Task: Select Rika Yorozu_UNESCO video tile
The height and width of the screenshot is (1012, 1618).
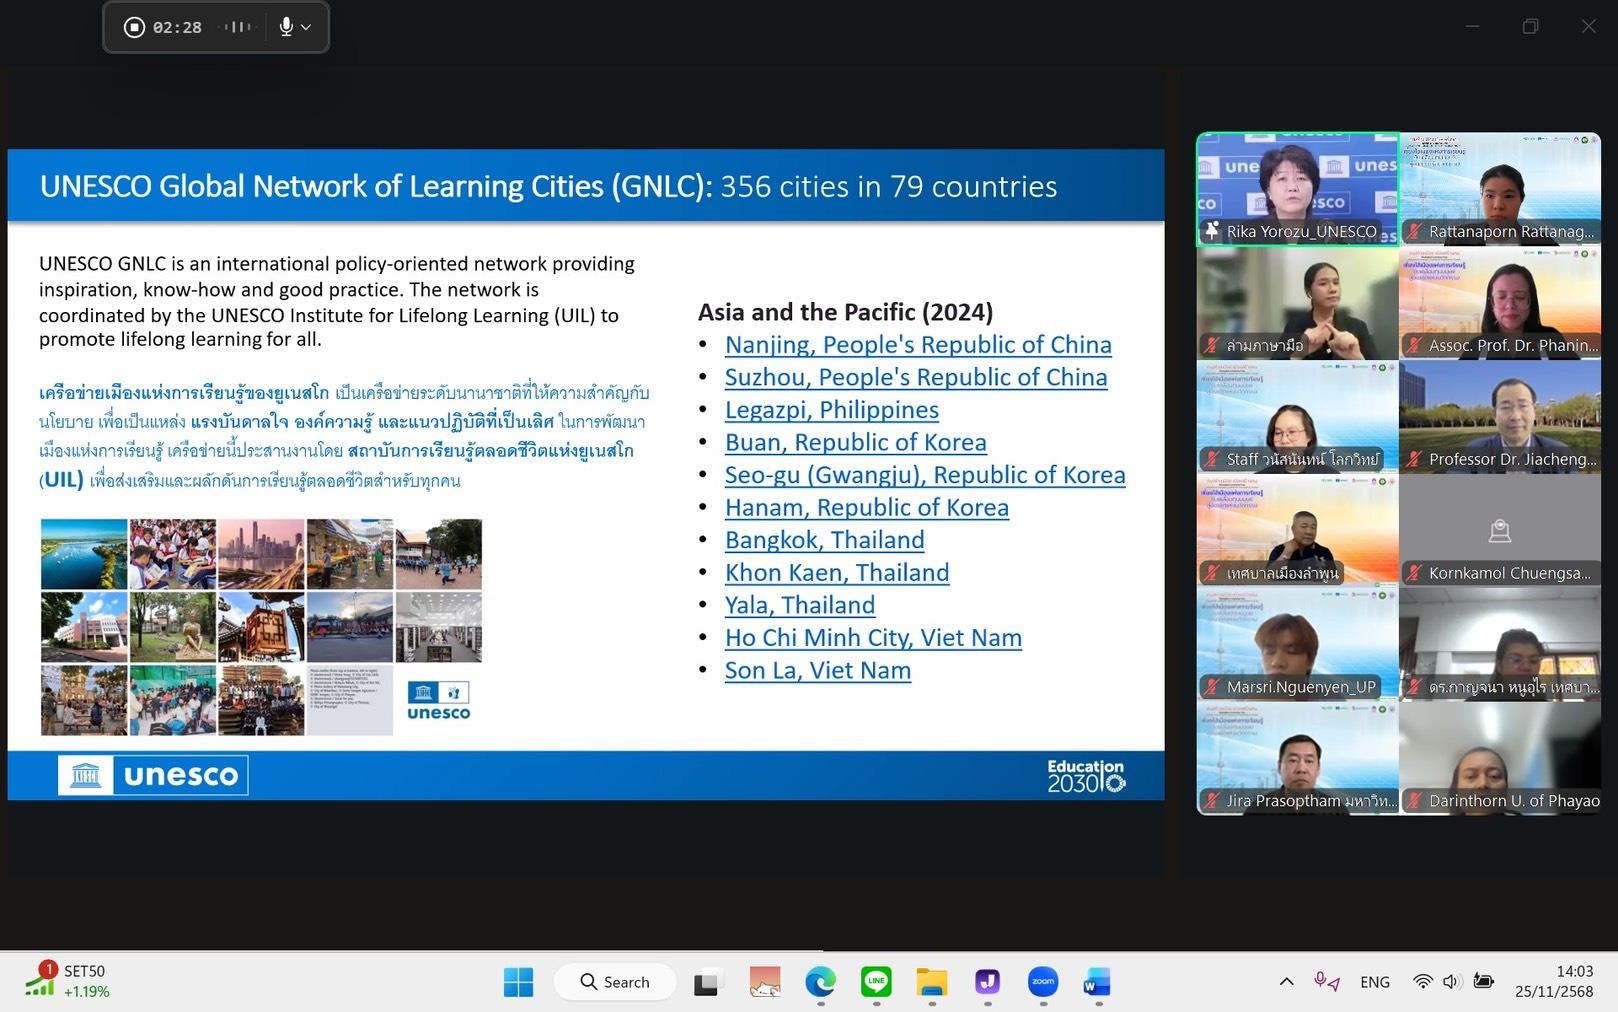Action: click(1297, 189)
